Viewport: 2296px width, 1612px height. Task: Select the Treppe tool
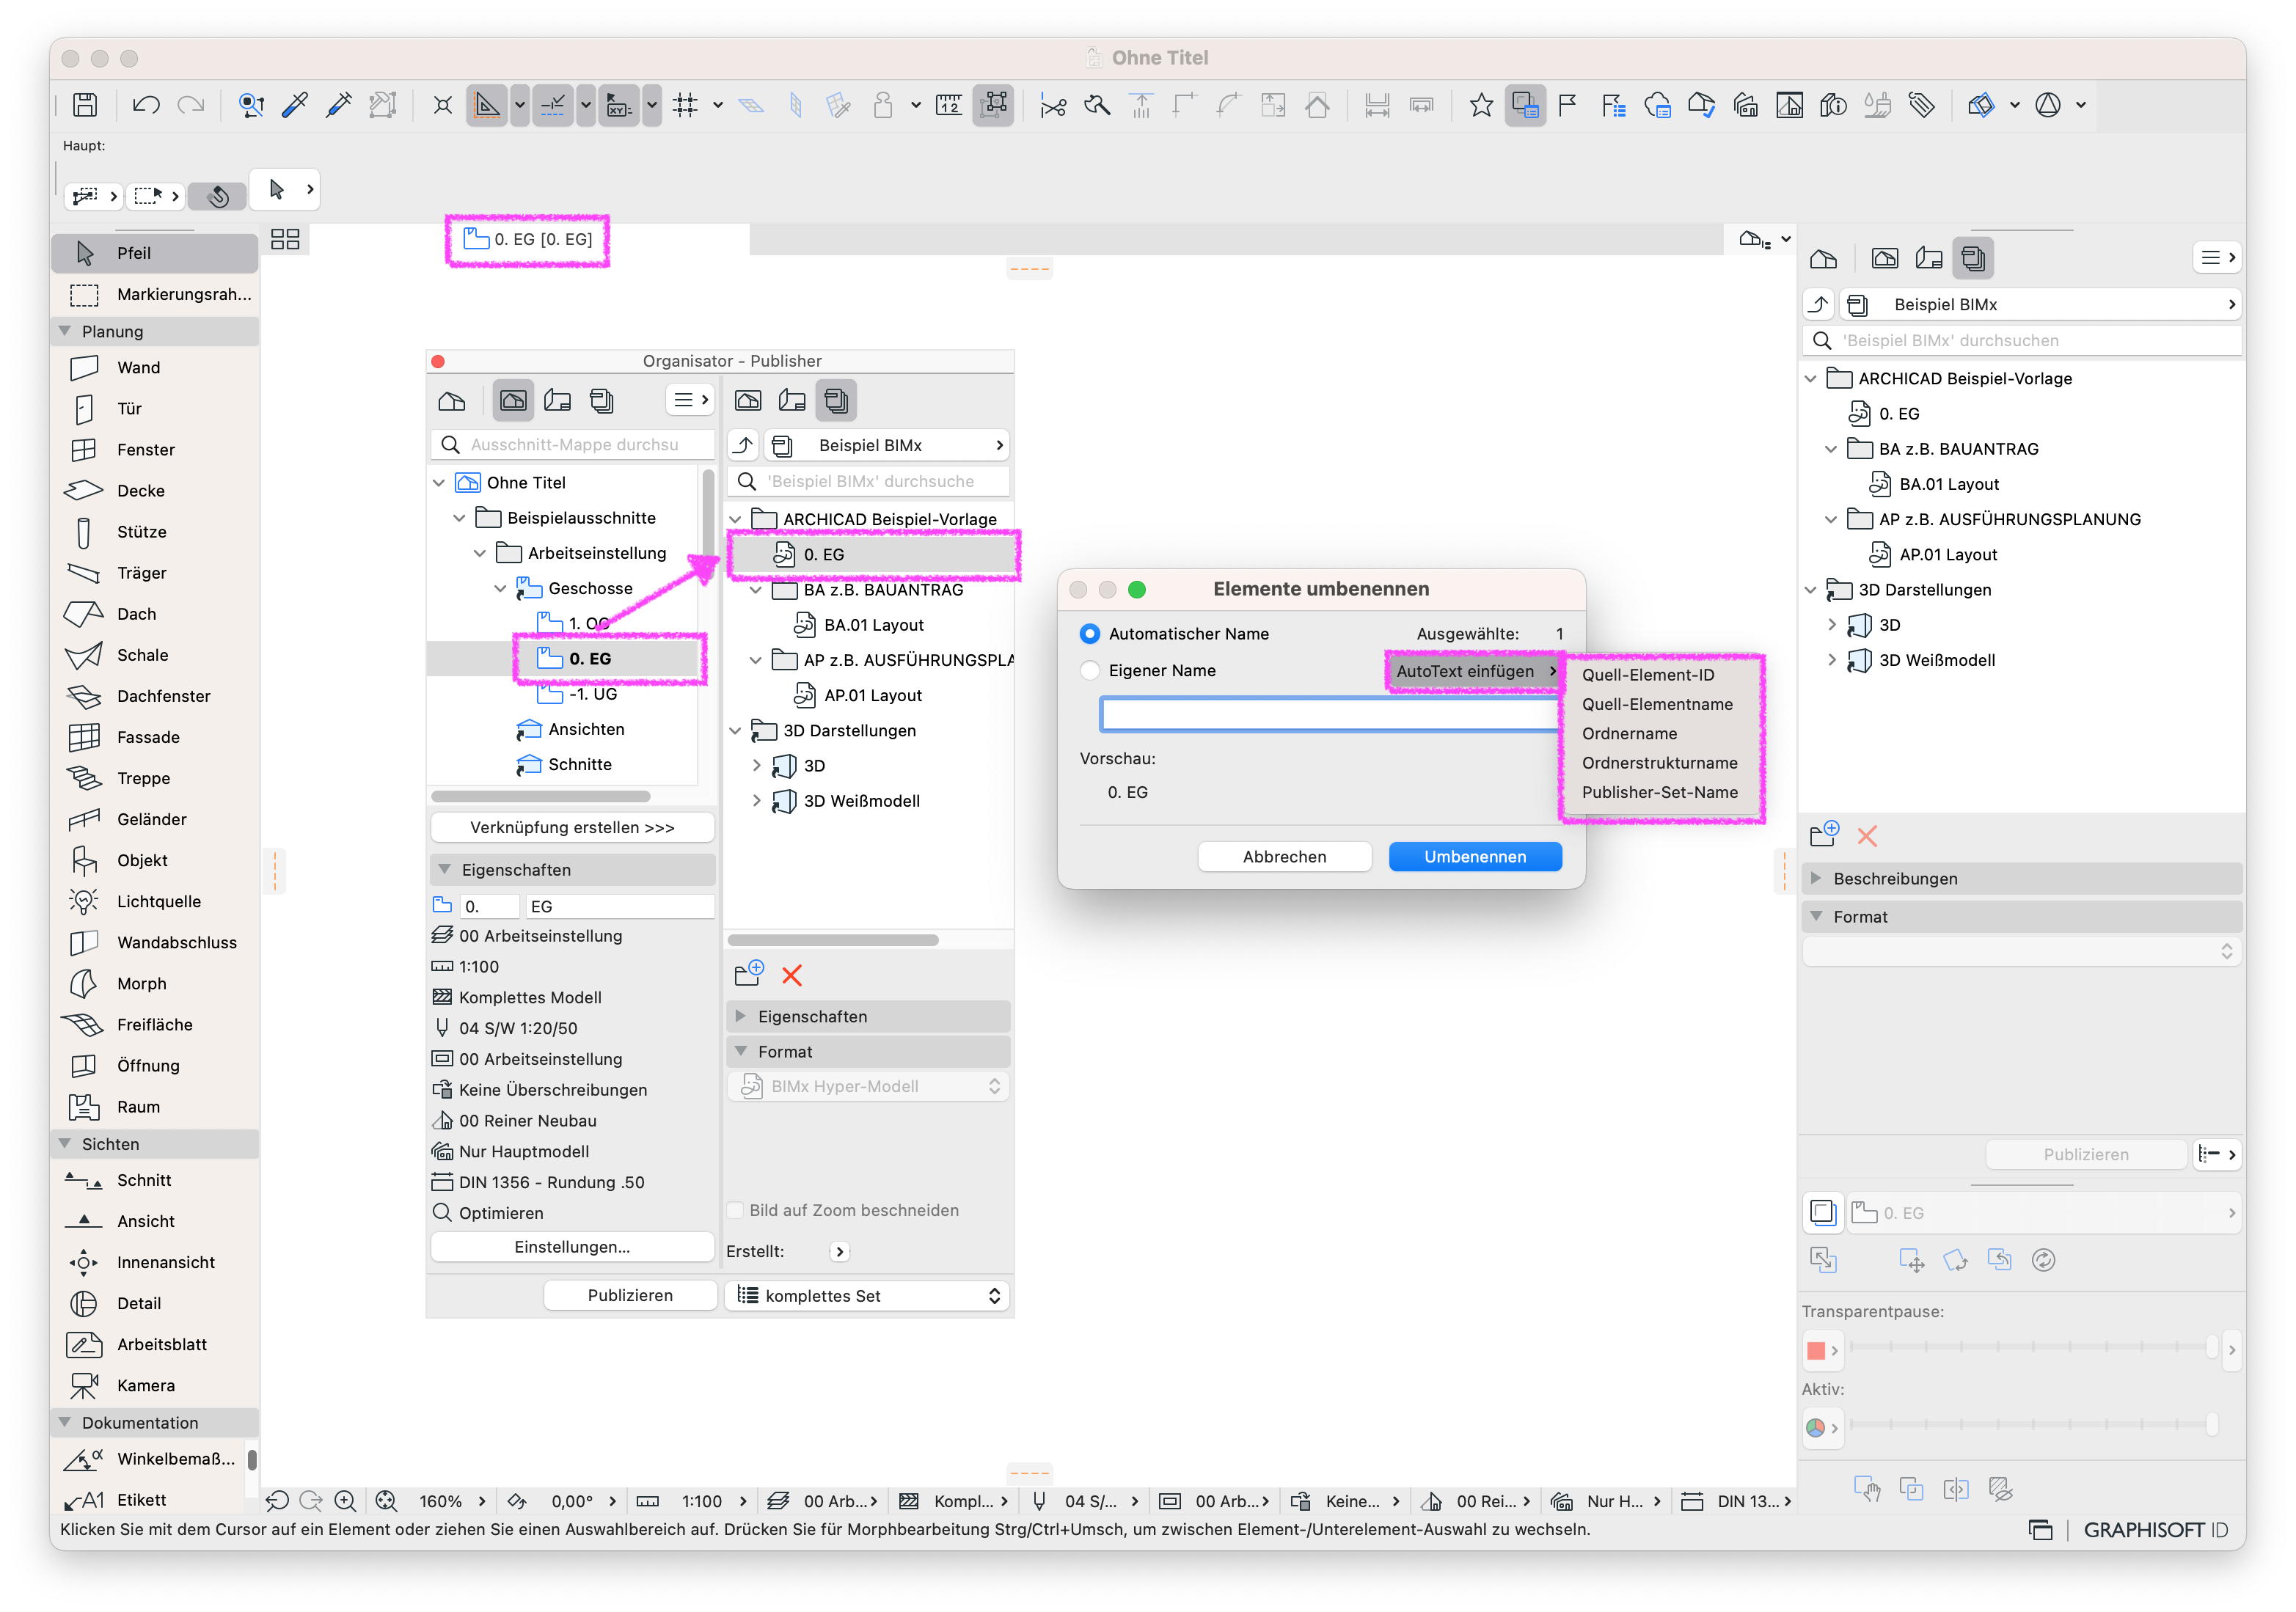[155, 778]
